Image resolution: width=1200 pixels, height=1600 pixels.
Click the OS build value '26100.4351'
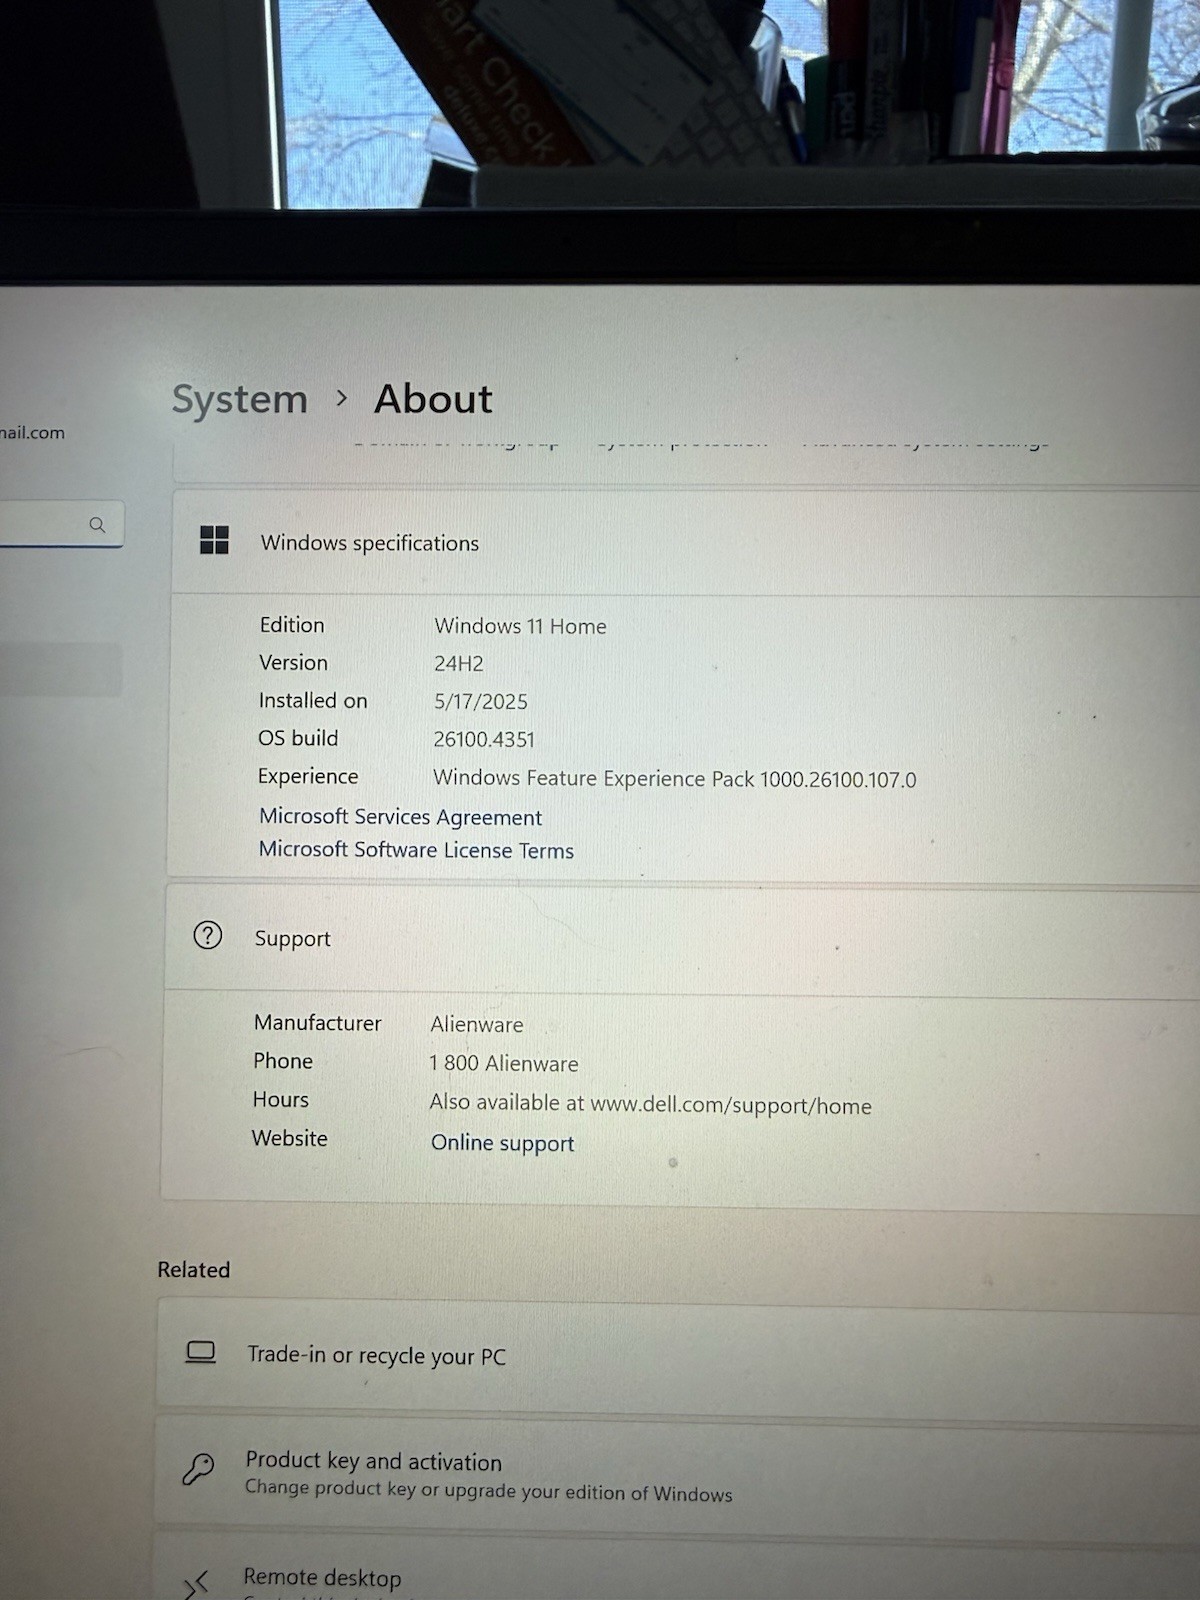tap(484, 739)
